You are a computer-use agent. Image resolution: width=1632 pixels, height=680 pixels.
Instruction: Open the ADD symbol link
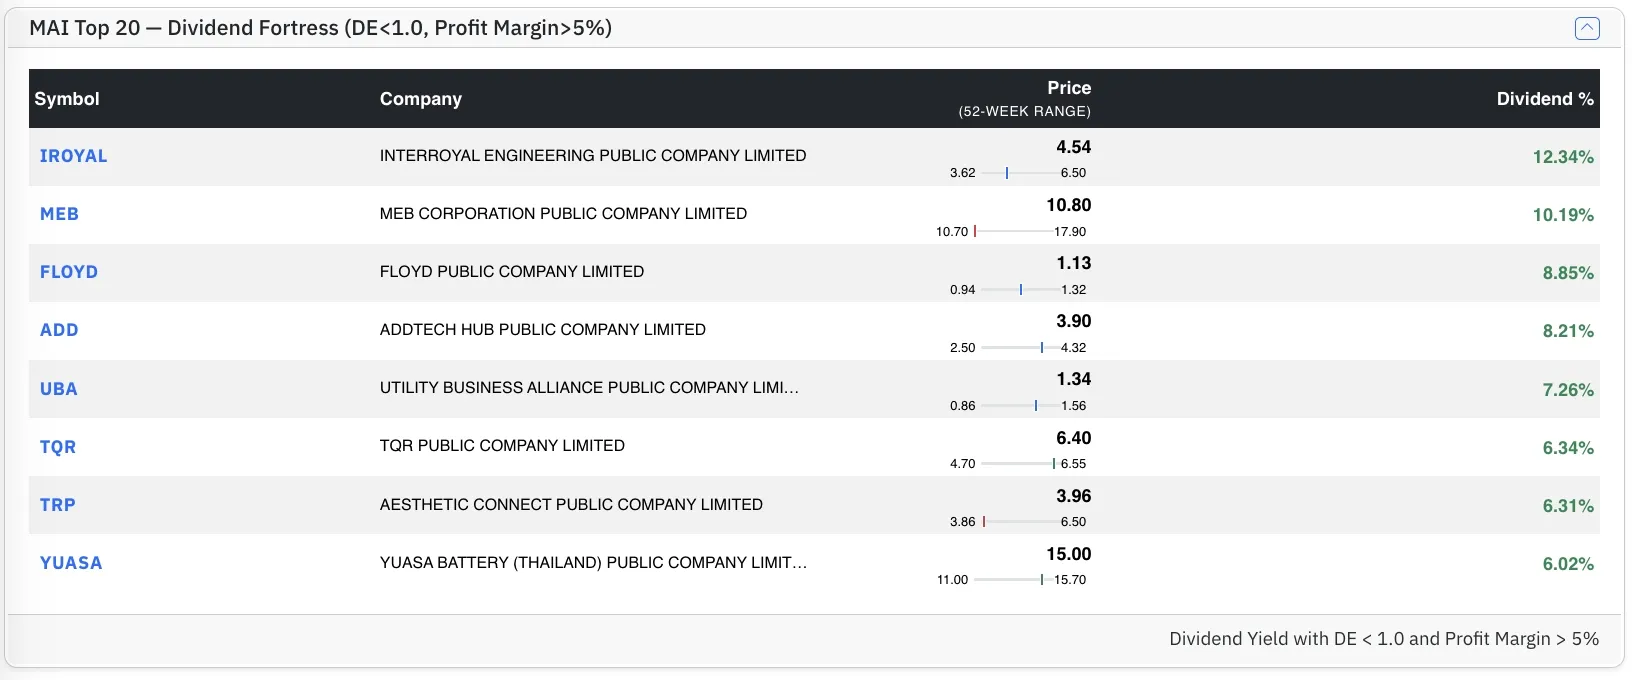(59, 330)
